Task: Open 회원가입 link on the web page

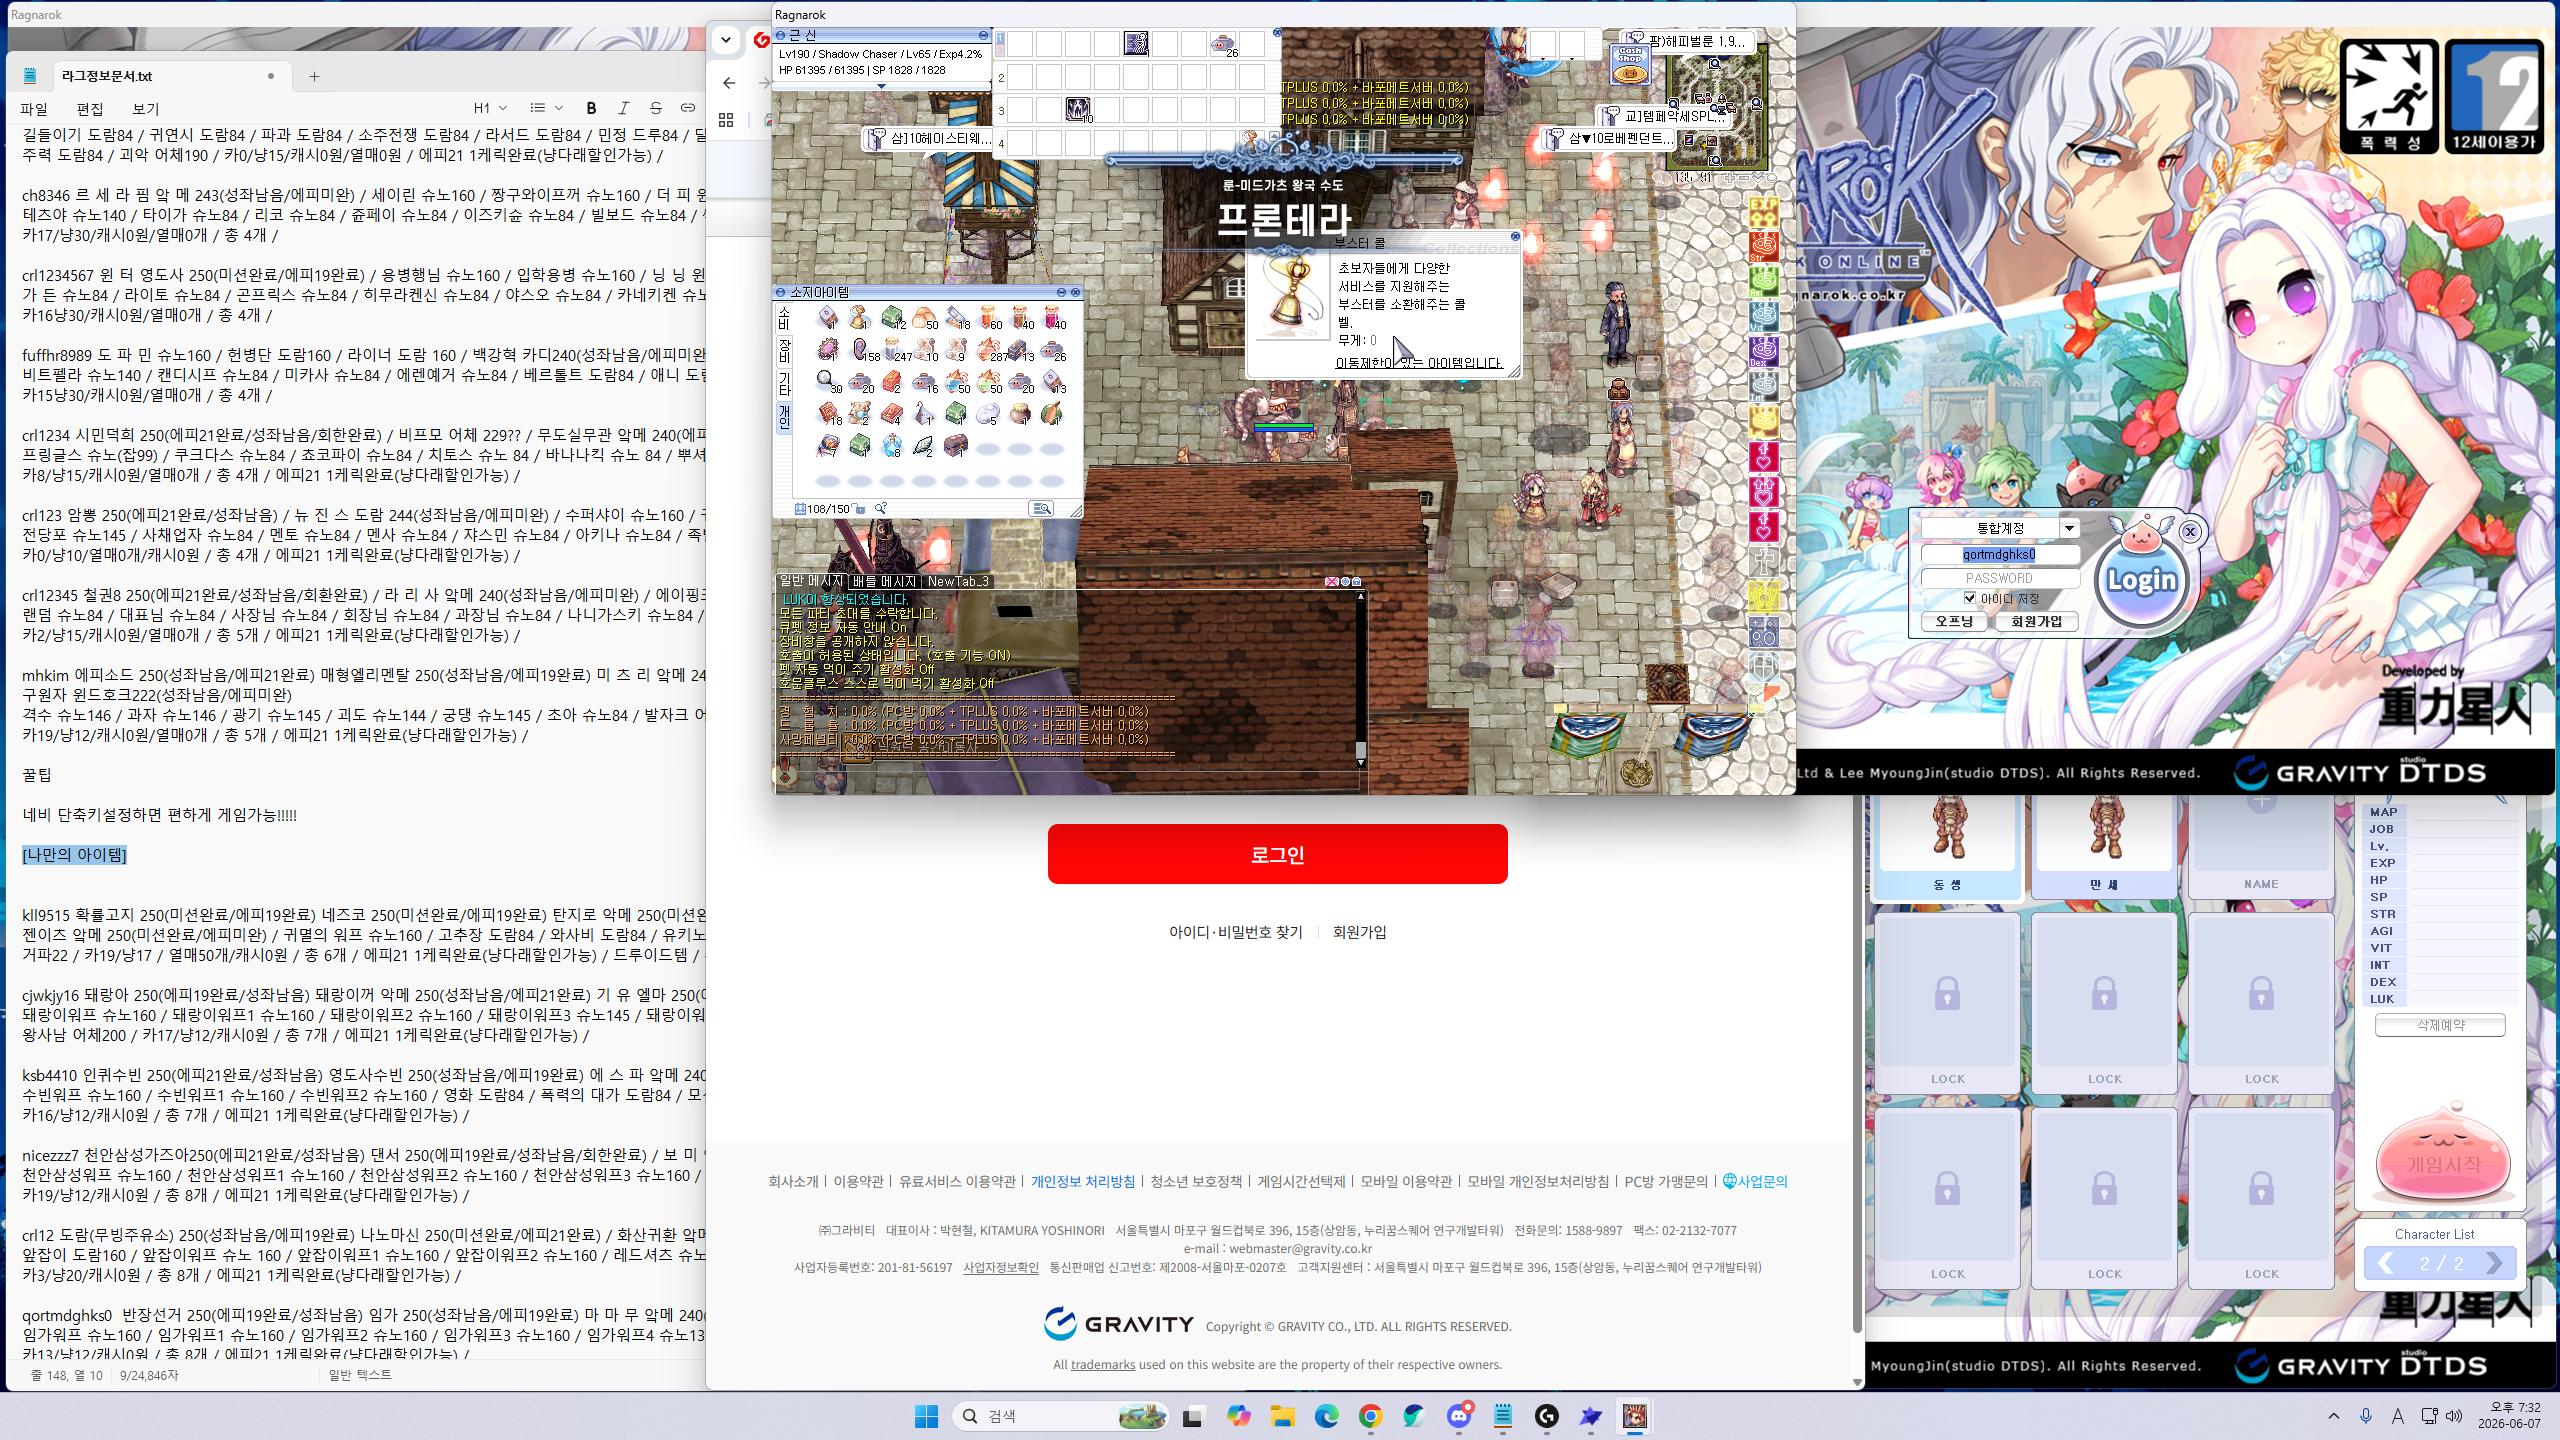Action: pyautogui.click(x=1359, y=932)
